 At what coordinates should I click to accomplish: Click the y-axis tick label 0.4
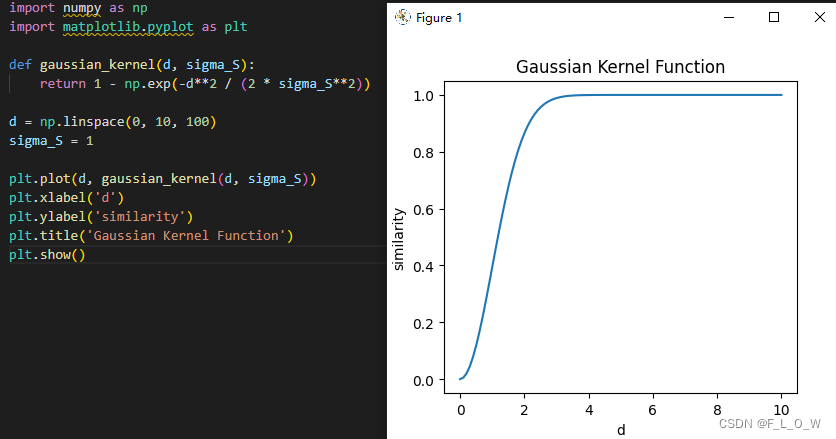pyautogui.click(x=423, y=266)
